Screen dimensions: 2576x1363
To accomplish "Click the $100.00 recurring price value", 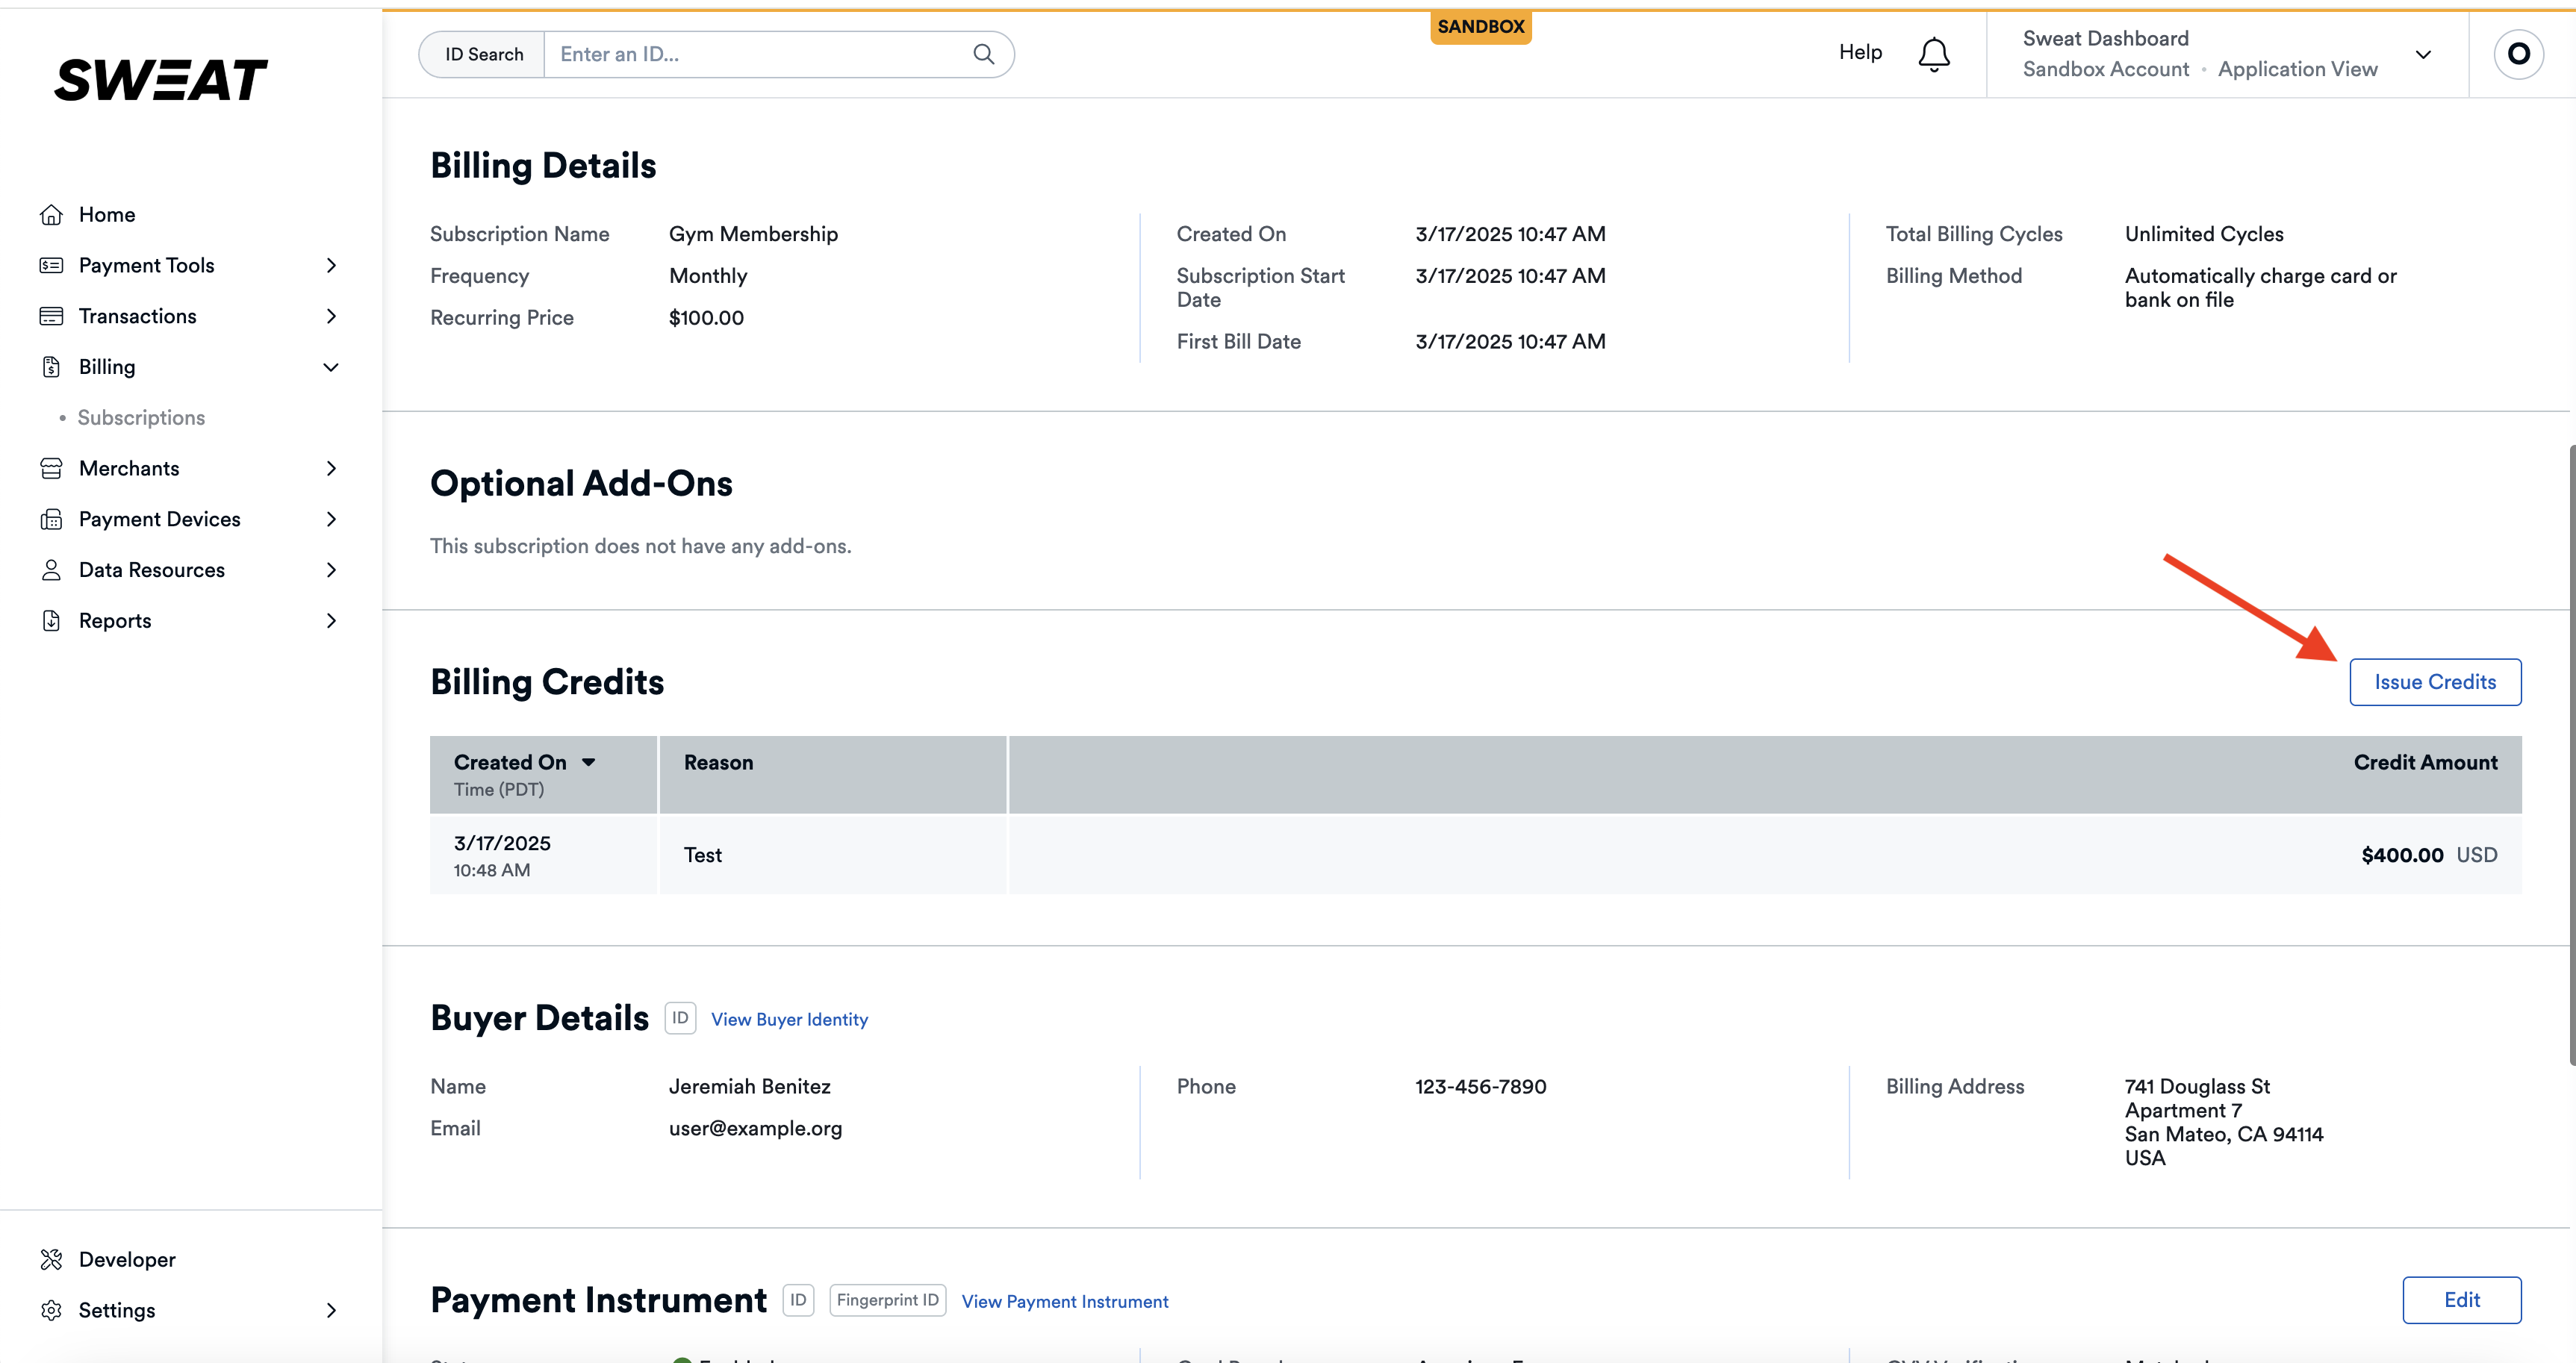I will click(706, 318).
